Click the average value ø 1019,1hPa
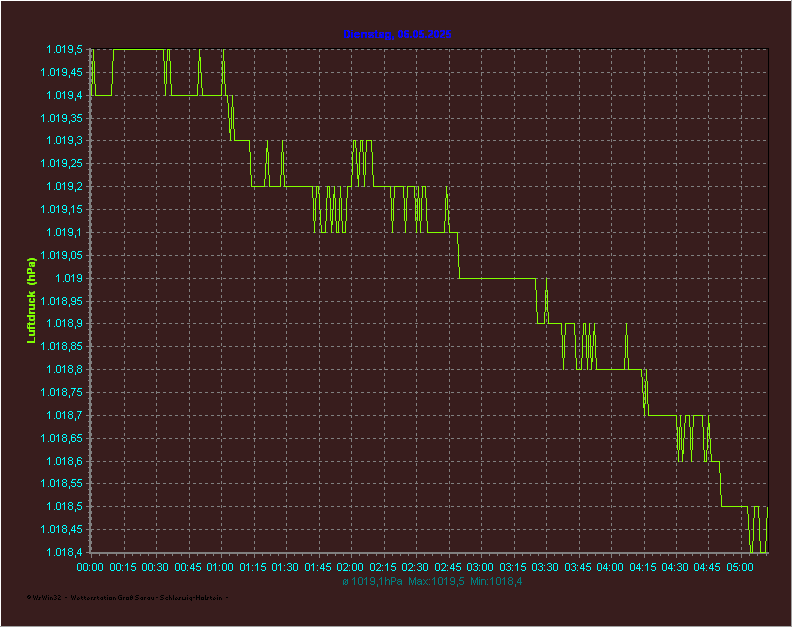 pyautogui.click(x=372, y=582)
